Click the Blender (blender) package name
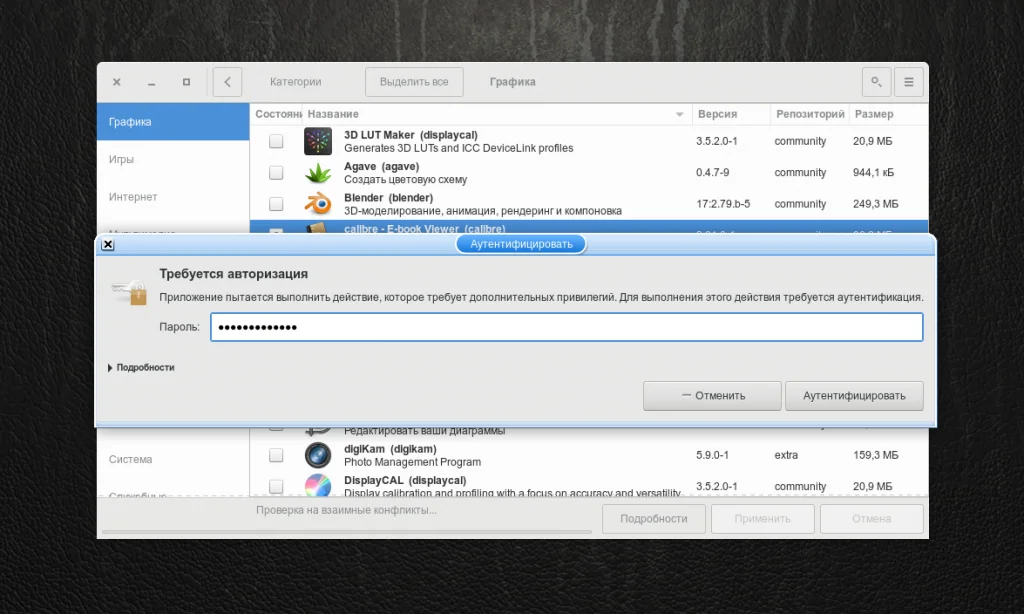Image resolution: width=1024 pixels, height=614 pixels. coord(389,198)
